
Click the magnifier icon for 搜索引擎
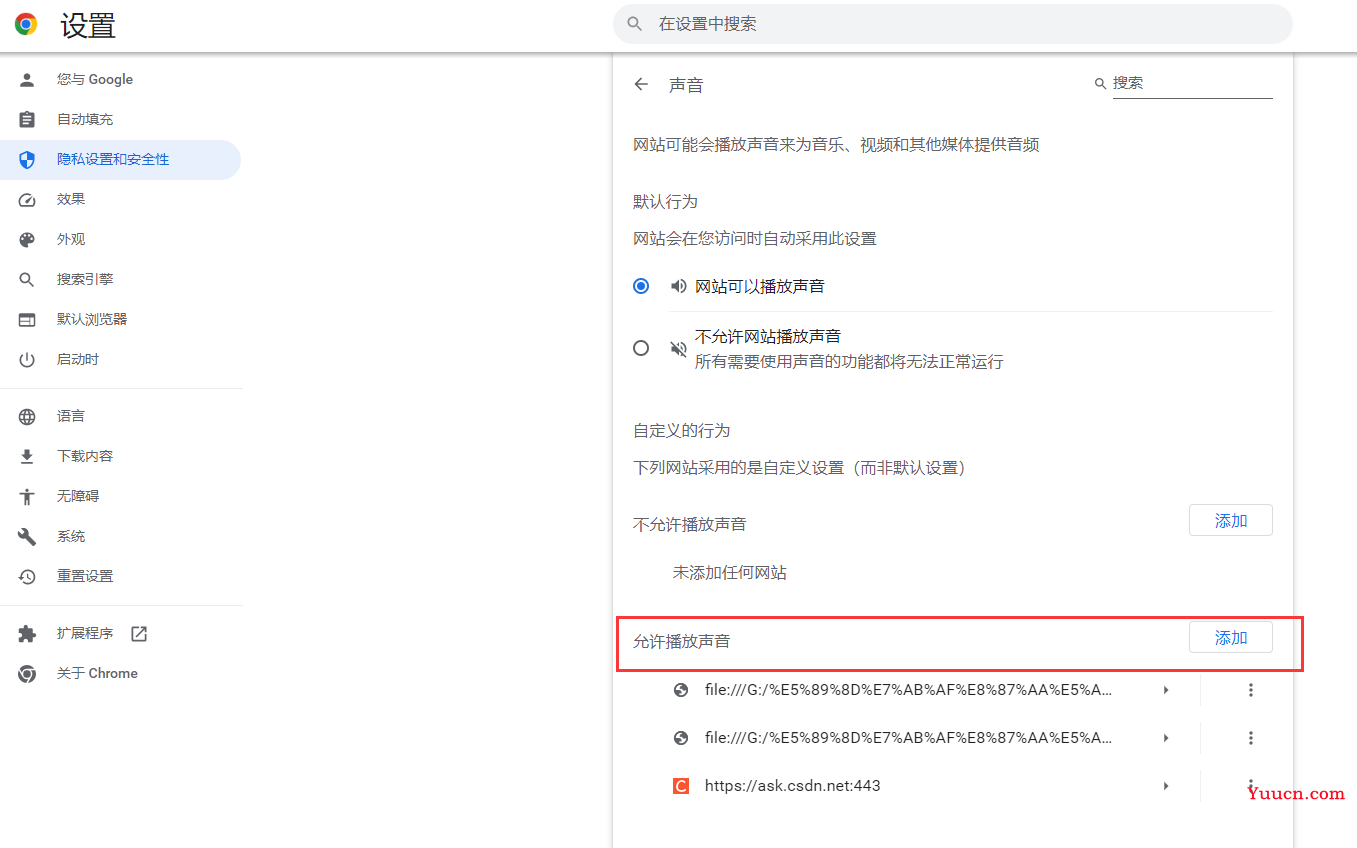(27, 279)
